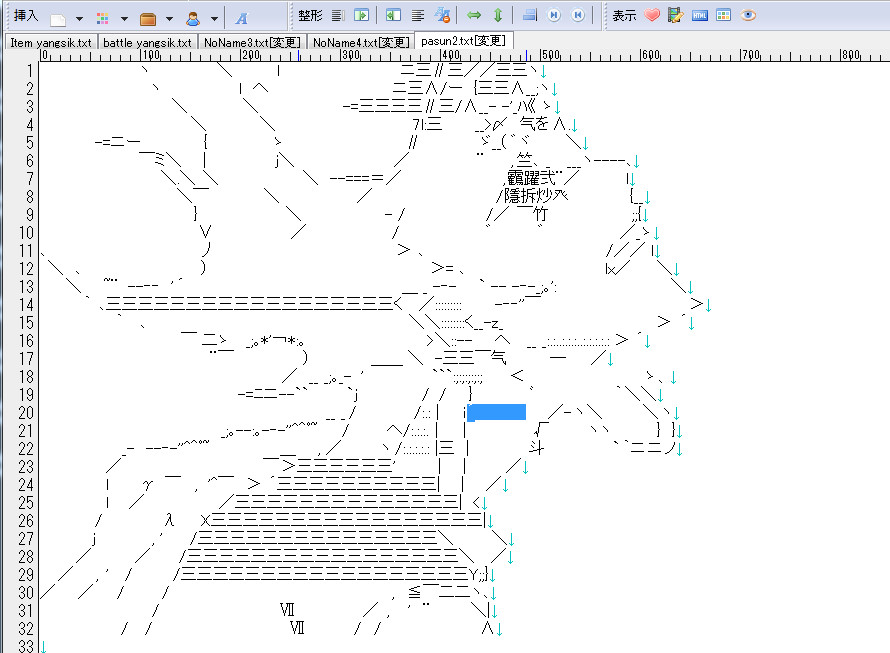890x653 pixels.
Task: Click the blank page insert icon
Action: [x=59, y=17]
